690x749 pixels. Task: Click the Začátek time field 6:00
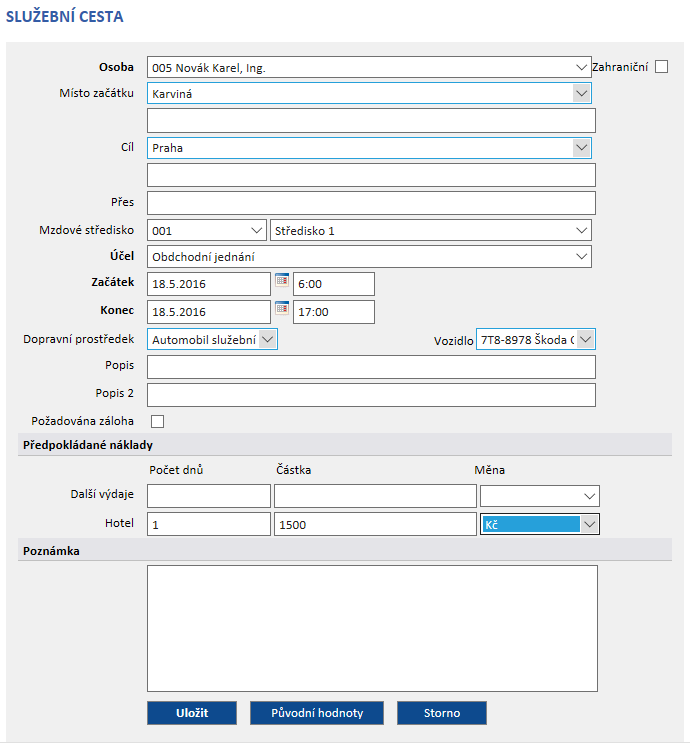[334, 284]
